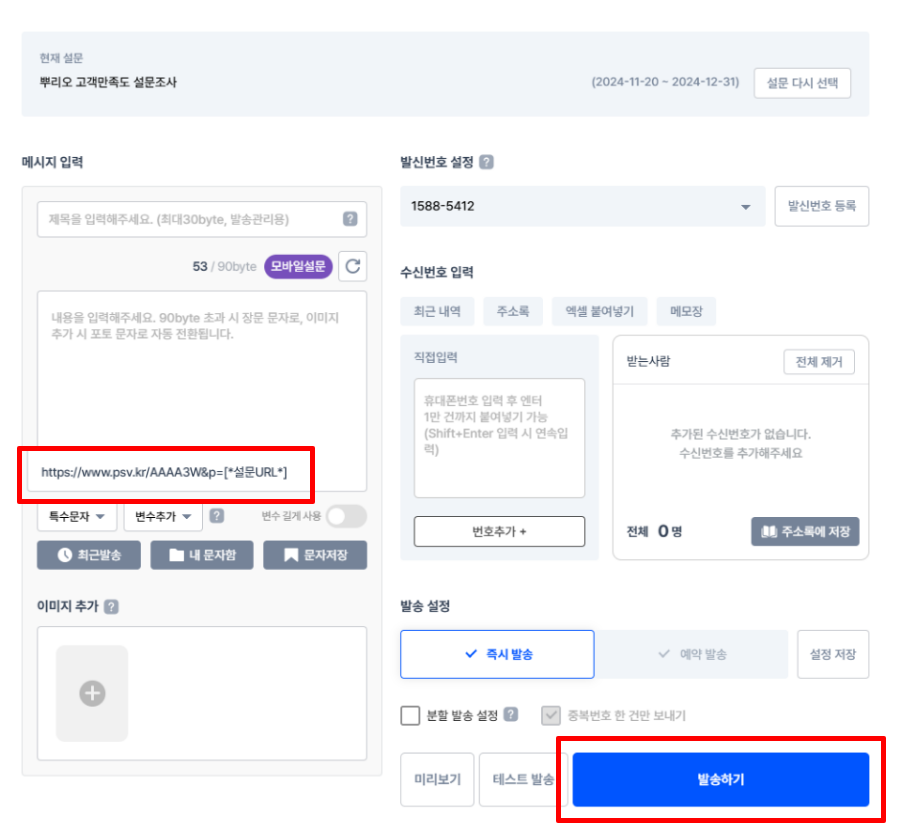Viewport: 900px width, 832px height.
Task: Click 미리보기 button
Action: click(x=437, y=779)
